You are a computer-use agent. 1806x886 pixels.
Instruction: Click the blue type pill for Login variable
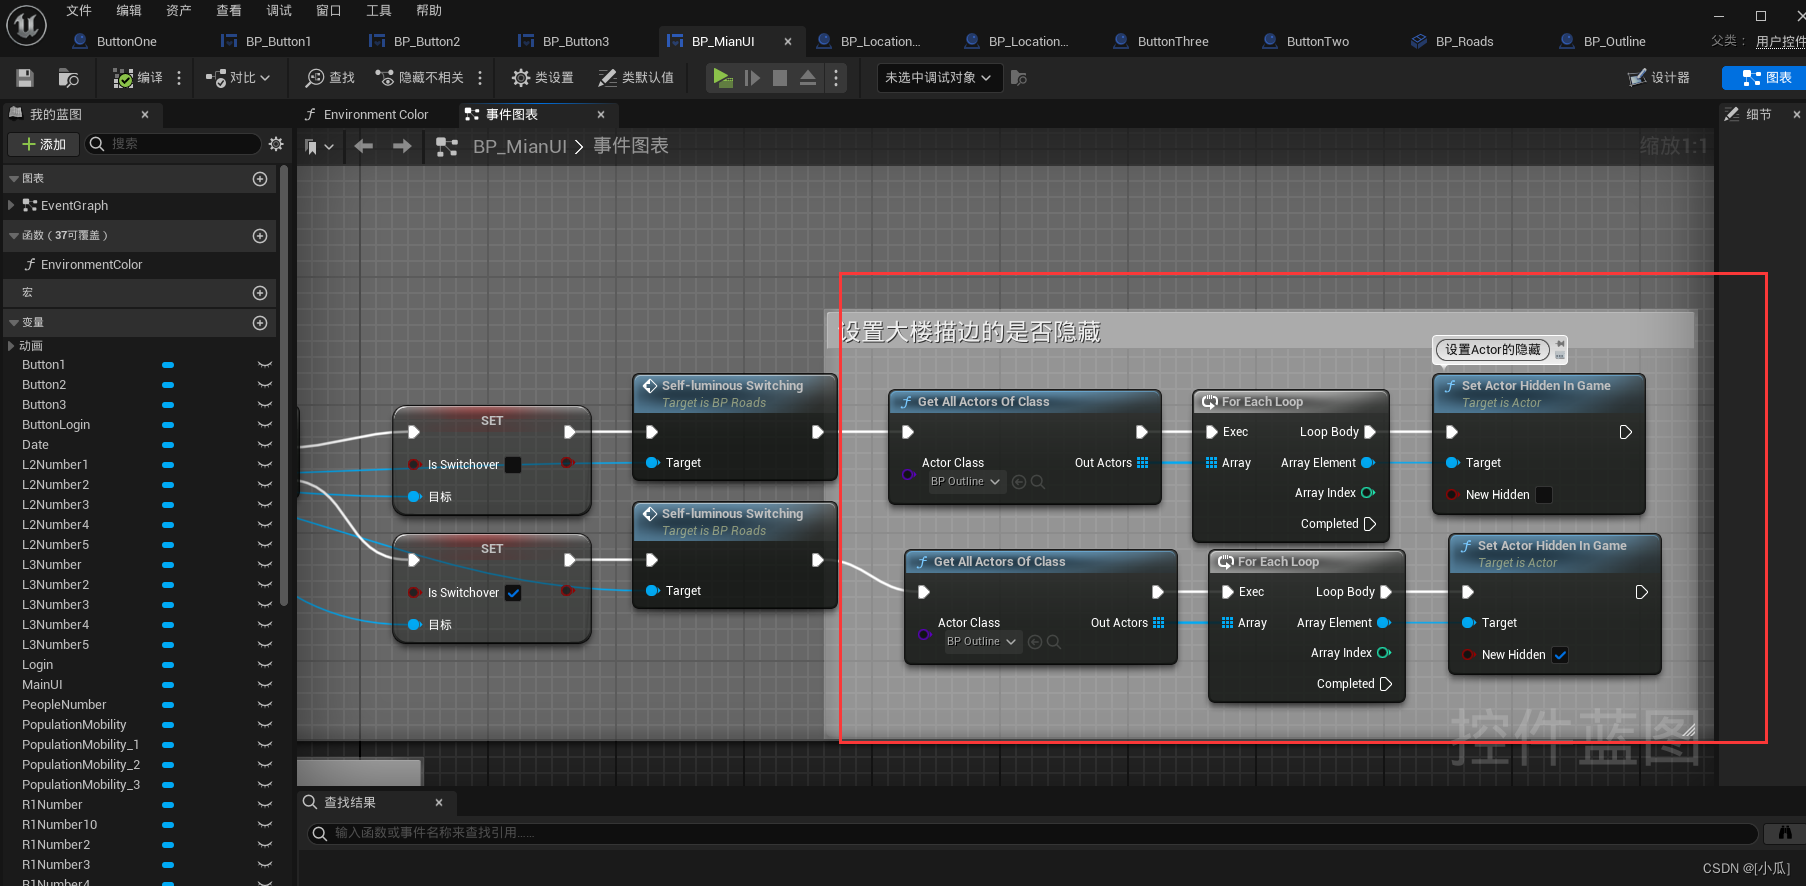click(x=168, y=665)
